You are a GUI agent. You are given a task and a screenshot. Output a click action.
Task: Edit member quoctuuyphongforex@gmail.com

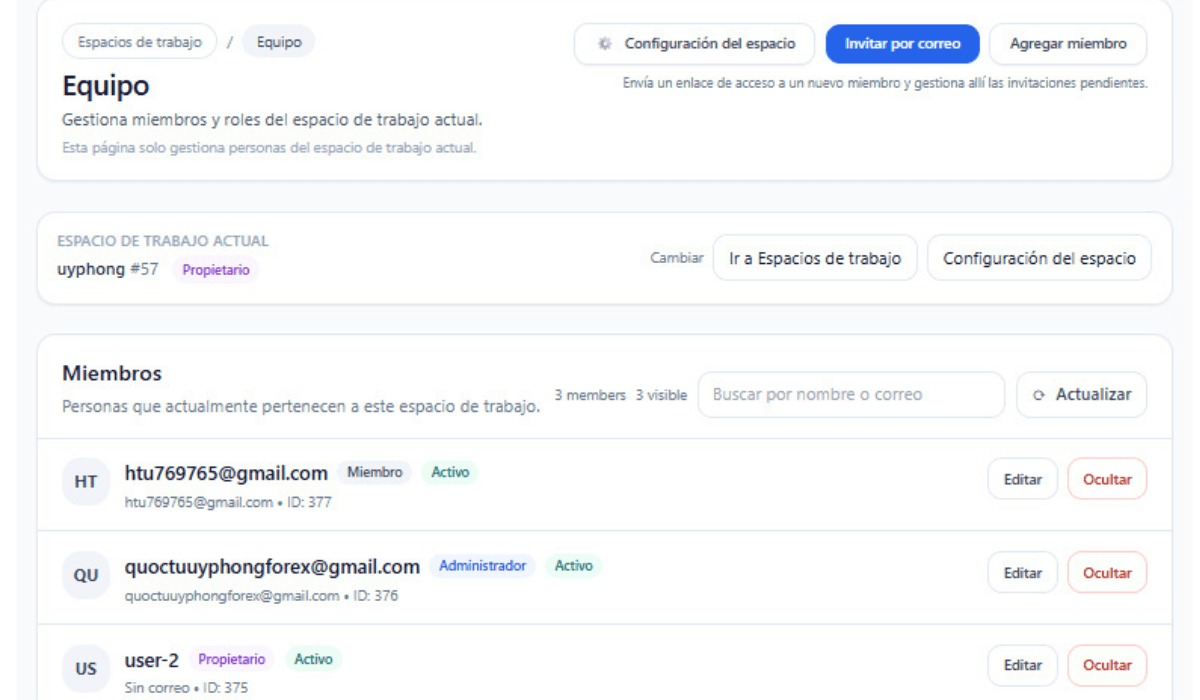[1022, 573]
